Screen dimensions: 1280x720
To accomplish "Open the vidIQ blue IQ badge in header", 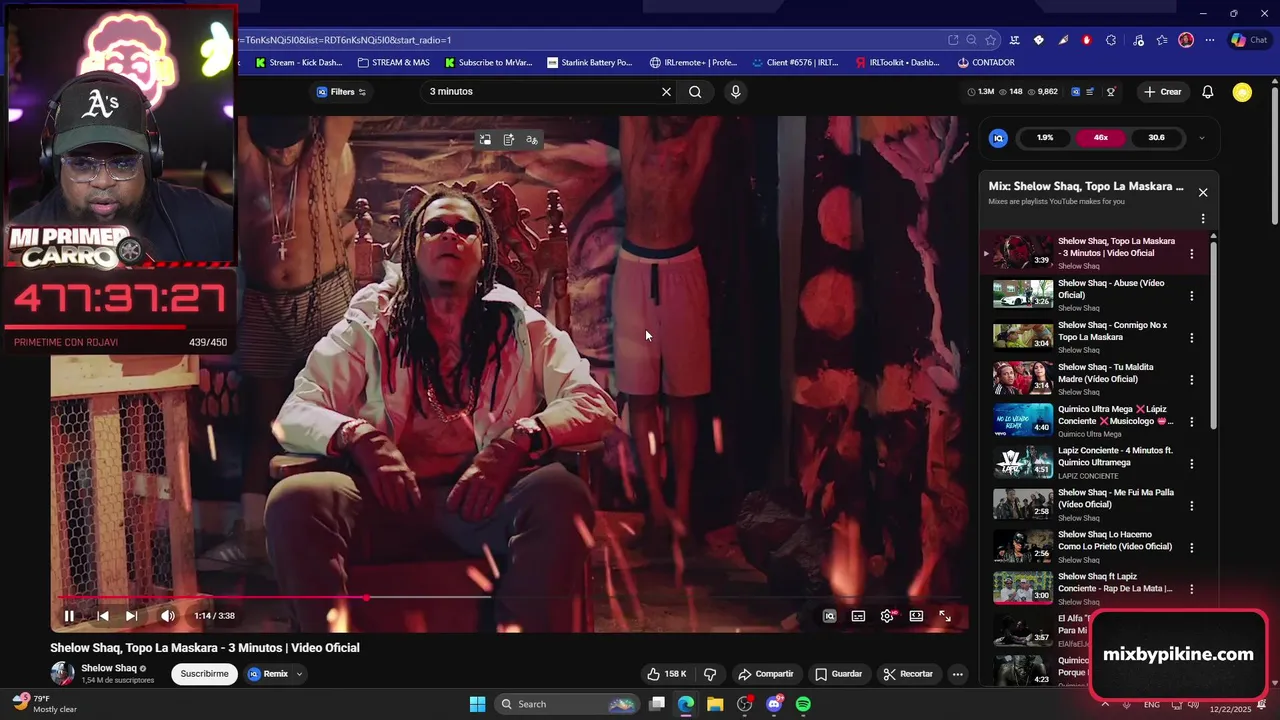I will [1075, 92].
